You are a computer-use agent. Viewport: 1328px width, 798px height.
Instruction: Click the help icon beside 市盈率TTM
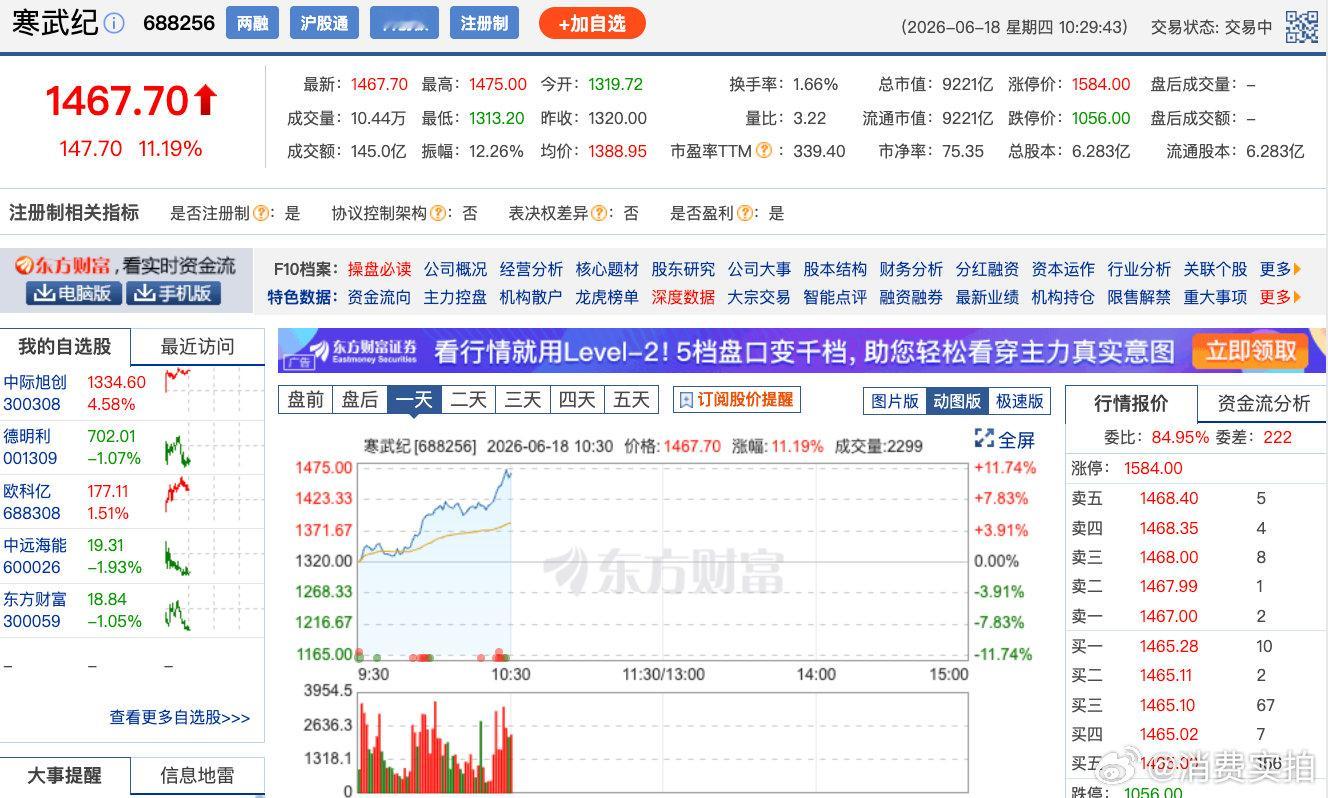(x=764, y=151)
